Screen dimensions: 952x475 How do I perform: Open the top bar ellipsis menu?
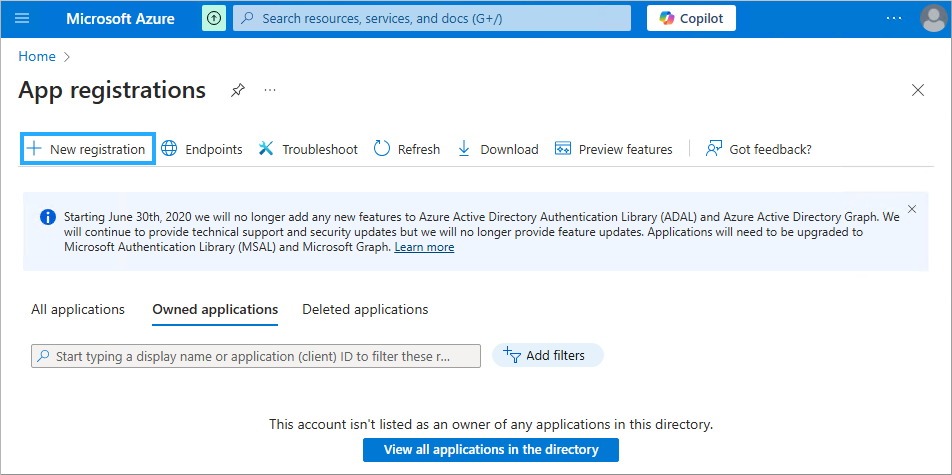point(894,18)
